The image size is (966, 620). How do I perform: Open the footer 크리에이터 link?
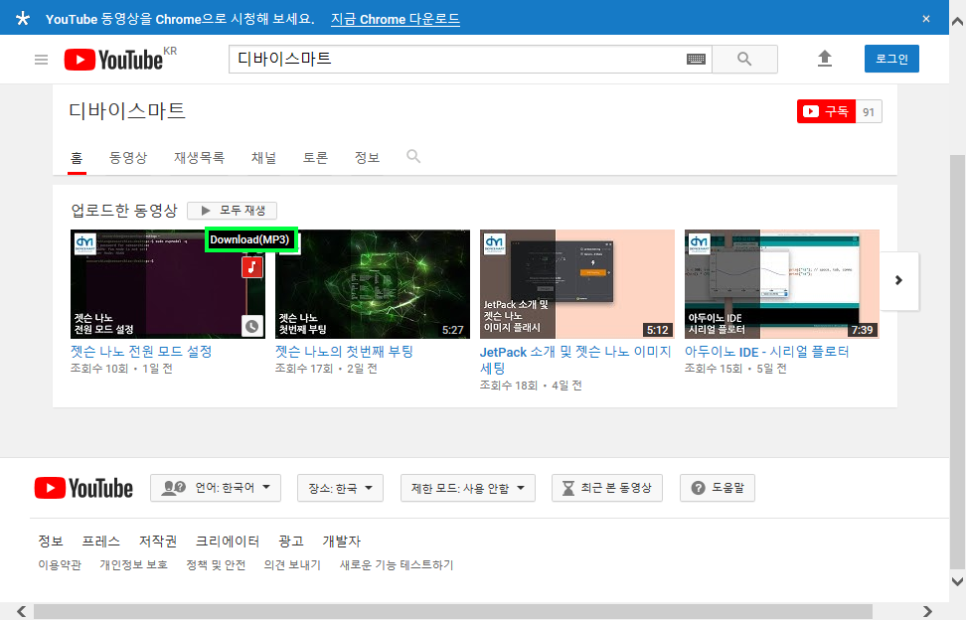tap(227, 541)
